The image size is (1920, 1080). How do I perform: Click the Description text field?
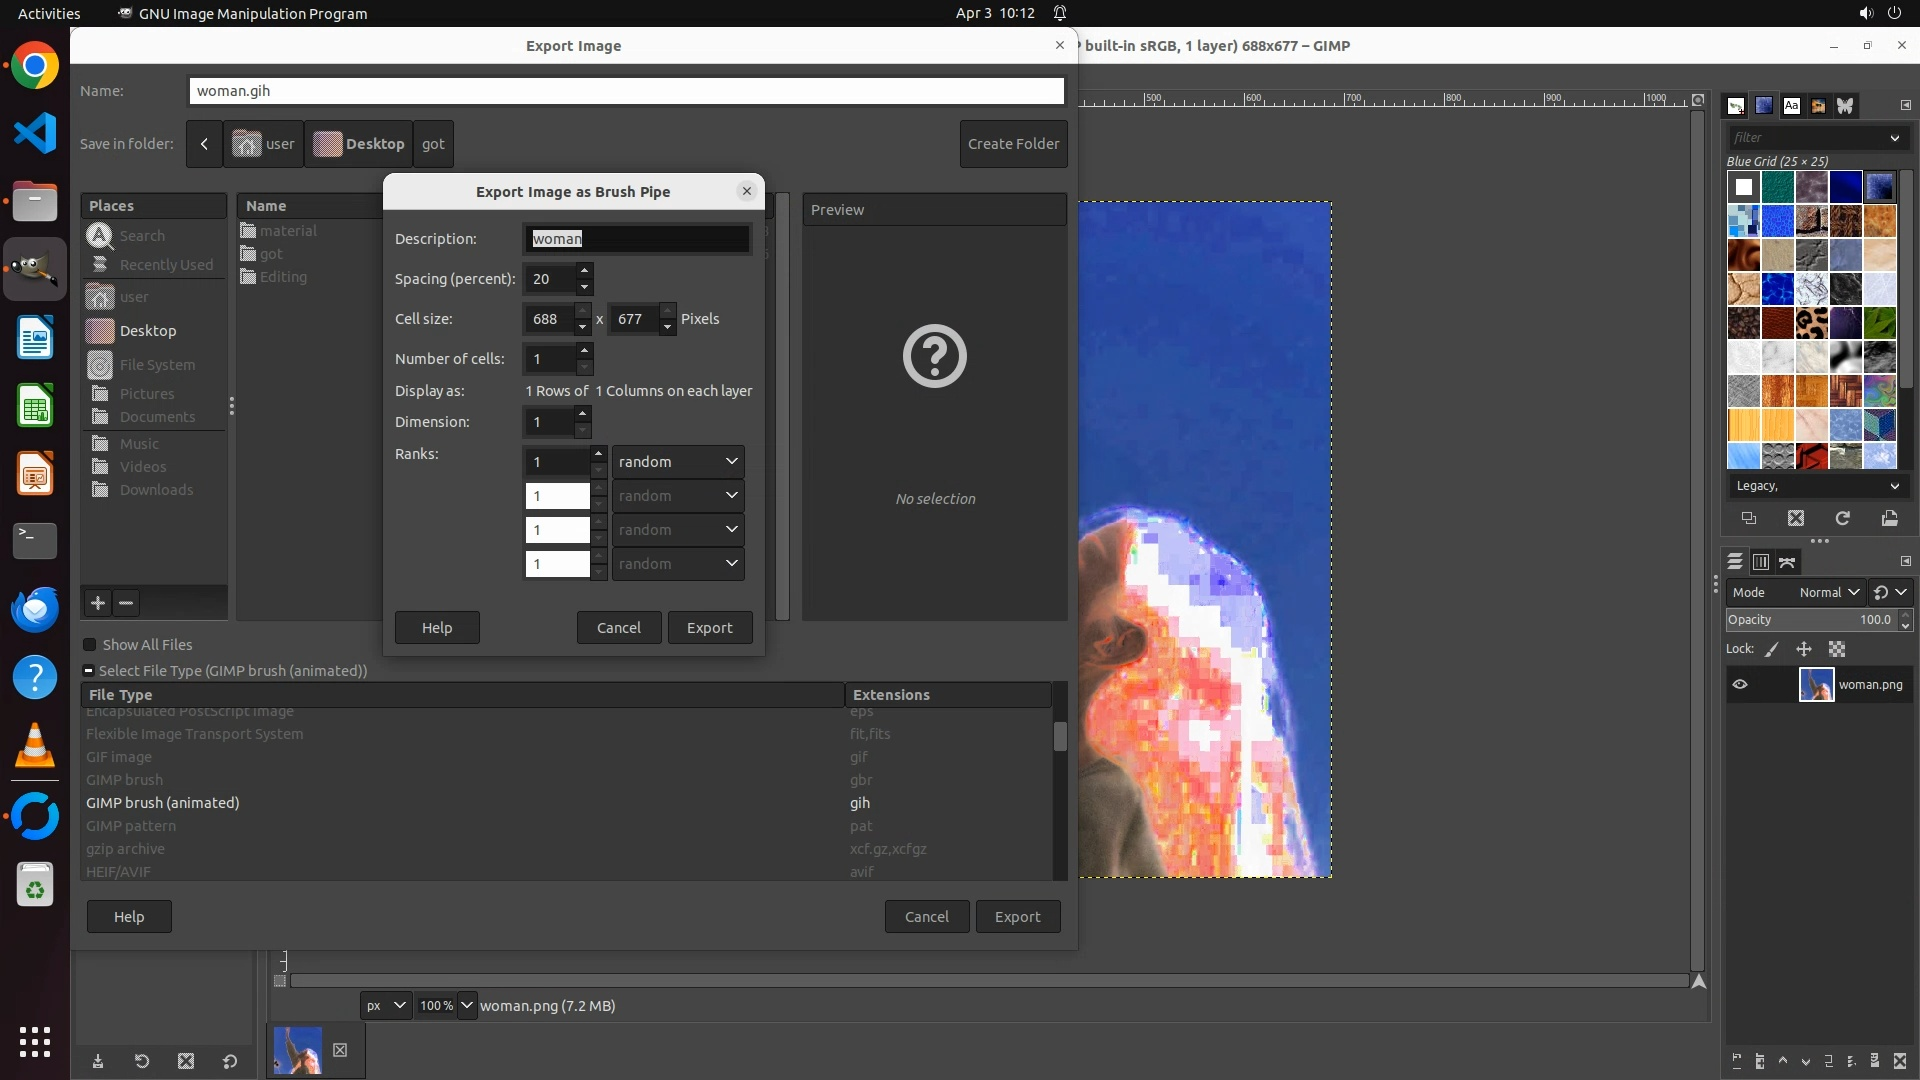637,239
